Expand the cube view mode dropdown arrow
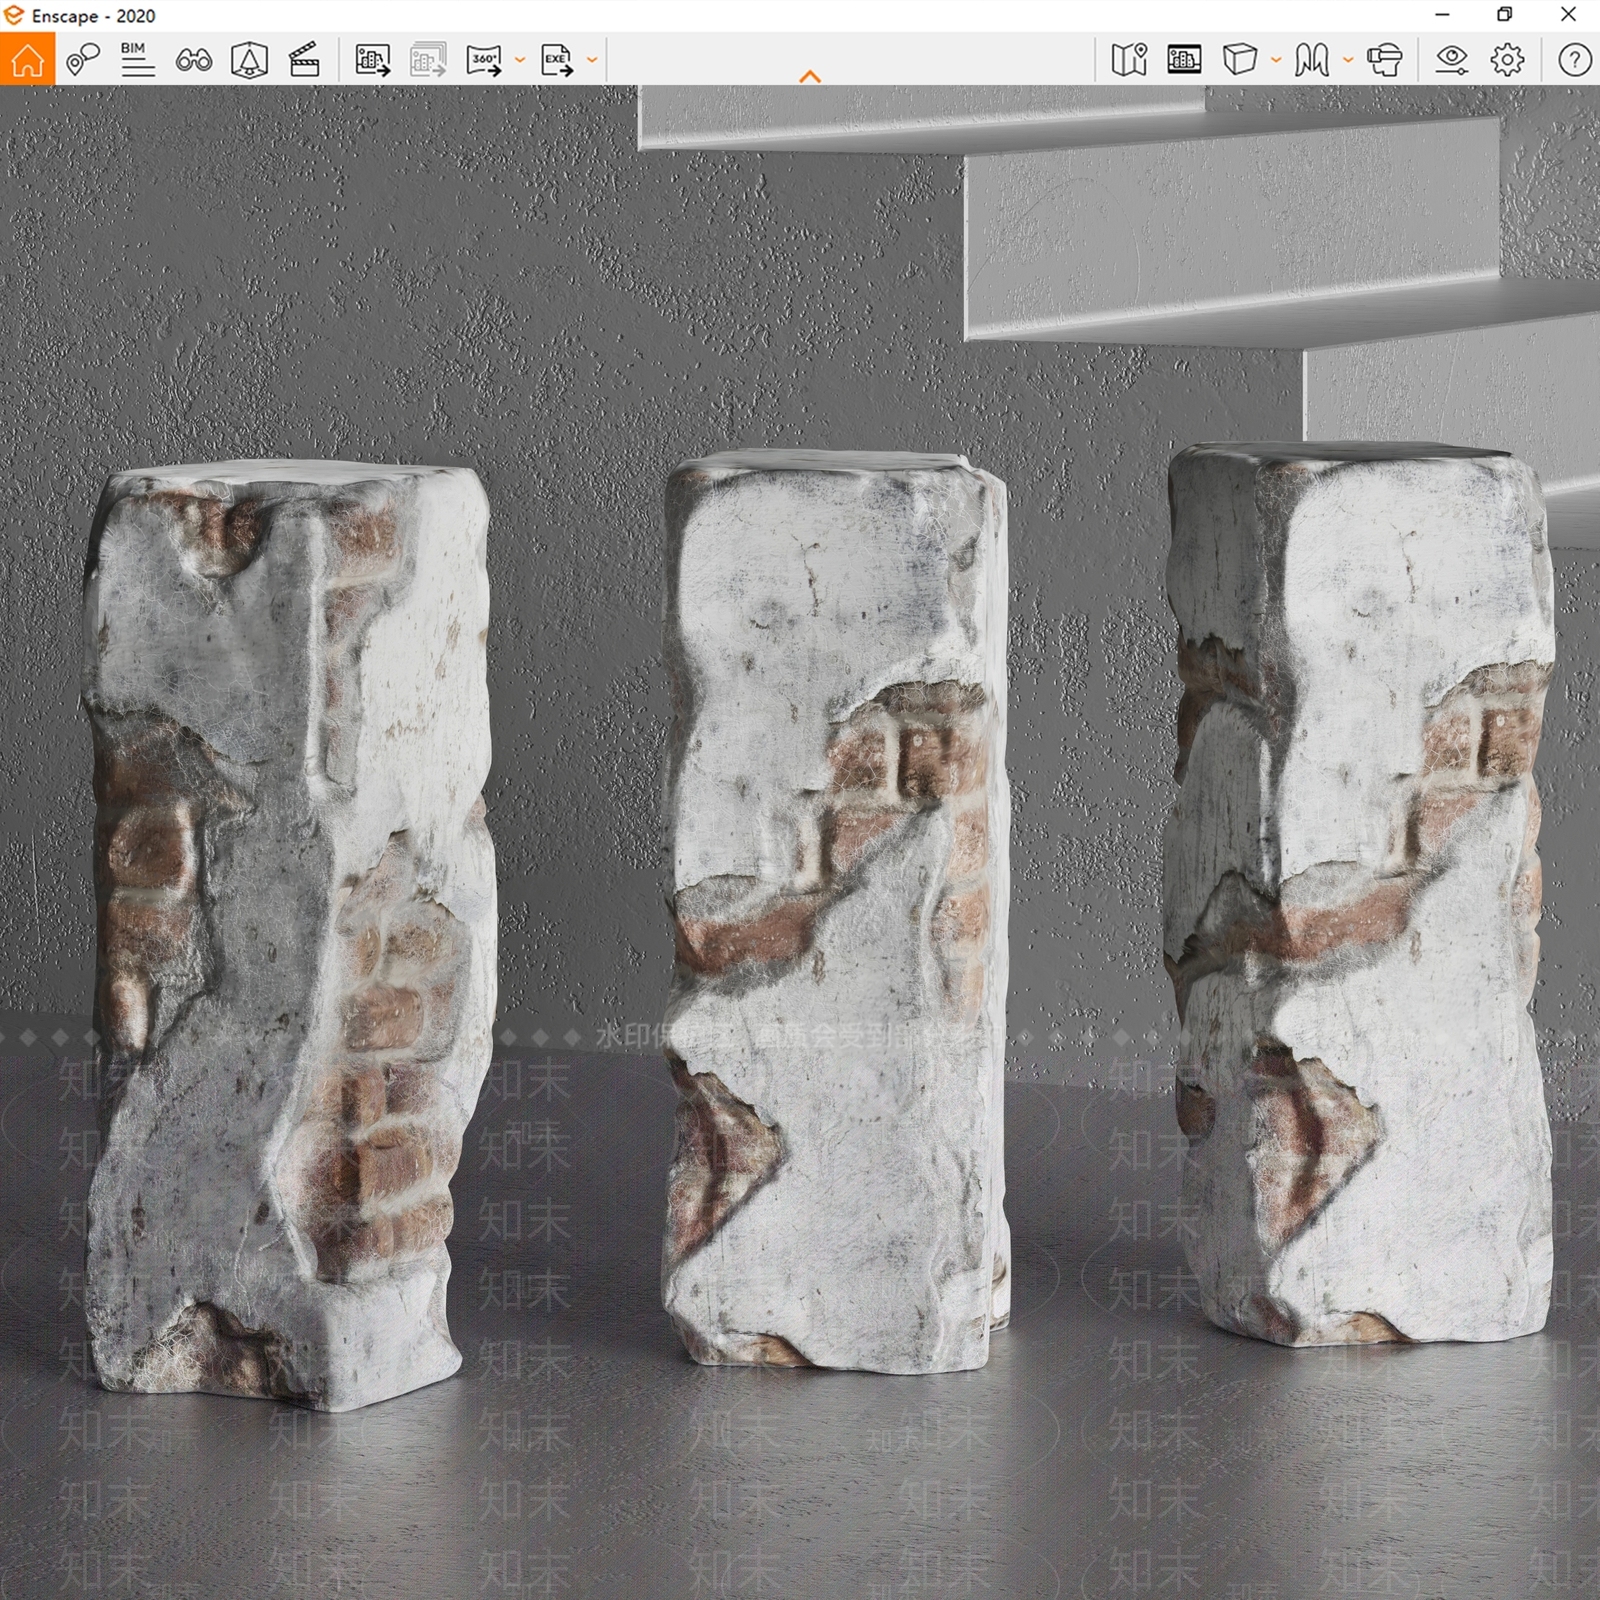1600x1600 pixels. 1276,60
